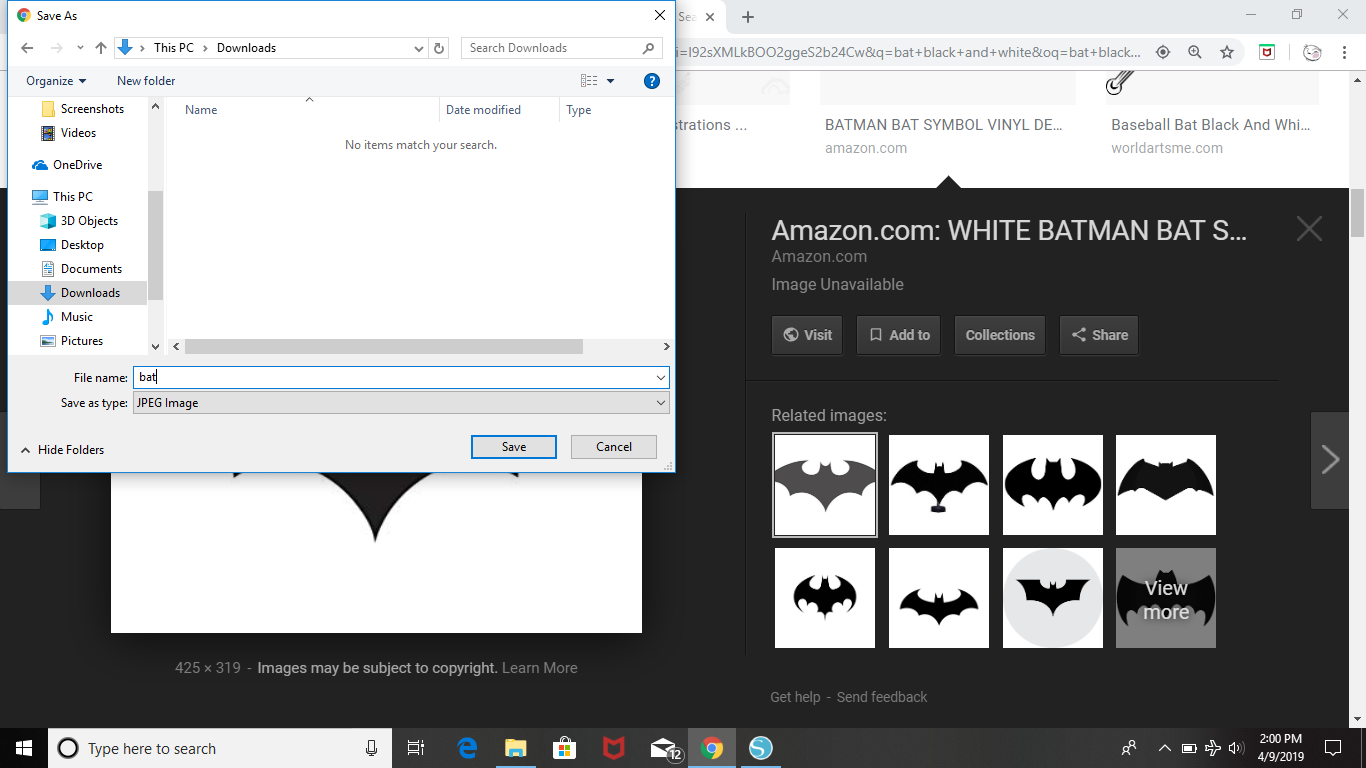Sort by Name column header

pos(201,110)
